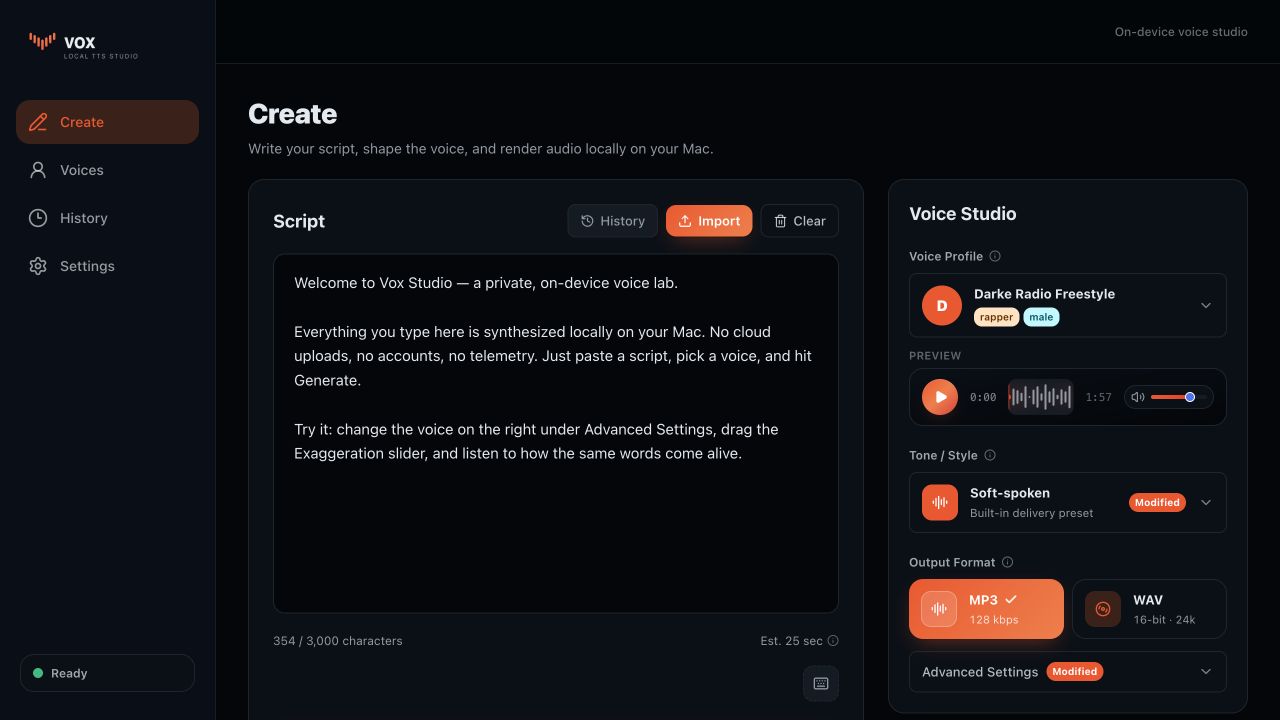Viewport: 1280px width, 720px height.
Task: Open the Darke Radio Freestyle voice dropdown
Action: point(1068,305)
